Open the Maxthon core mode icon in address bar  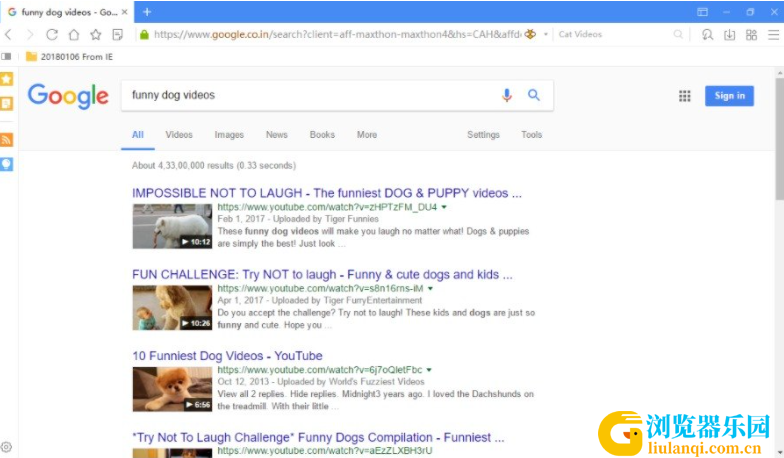tap(530, 34)
